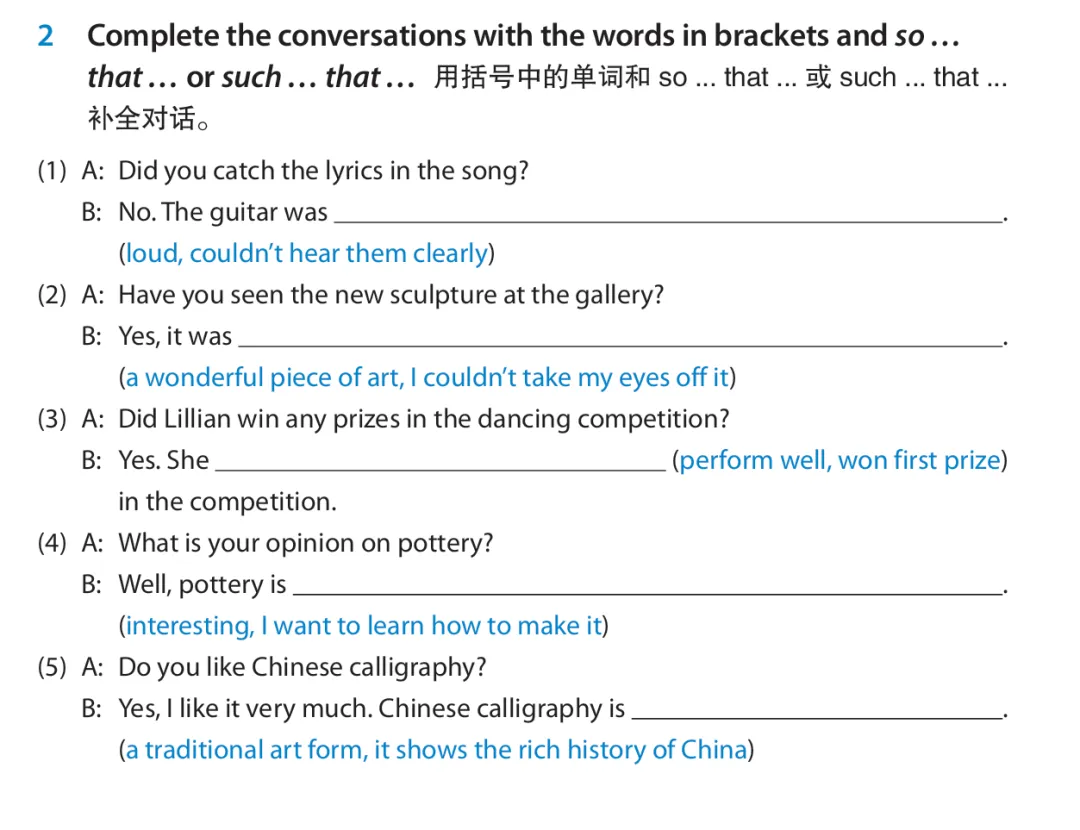Click question about the new sculpture
The height and width of the screenshot is (830, 1080).
click(x=391, y=295)
